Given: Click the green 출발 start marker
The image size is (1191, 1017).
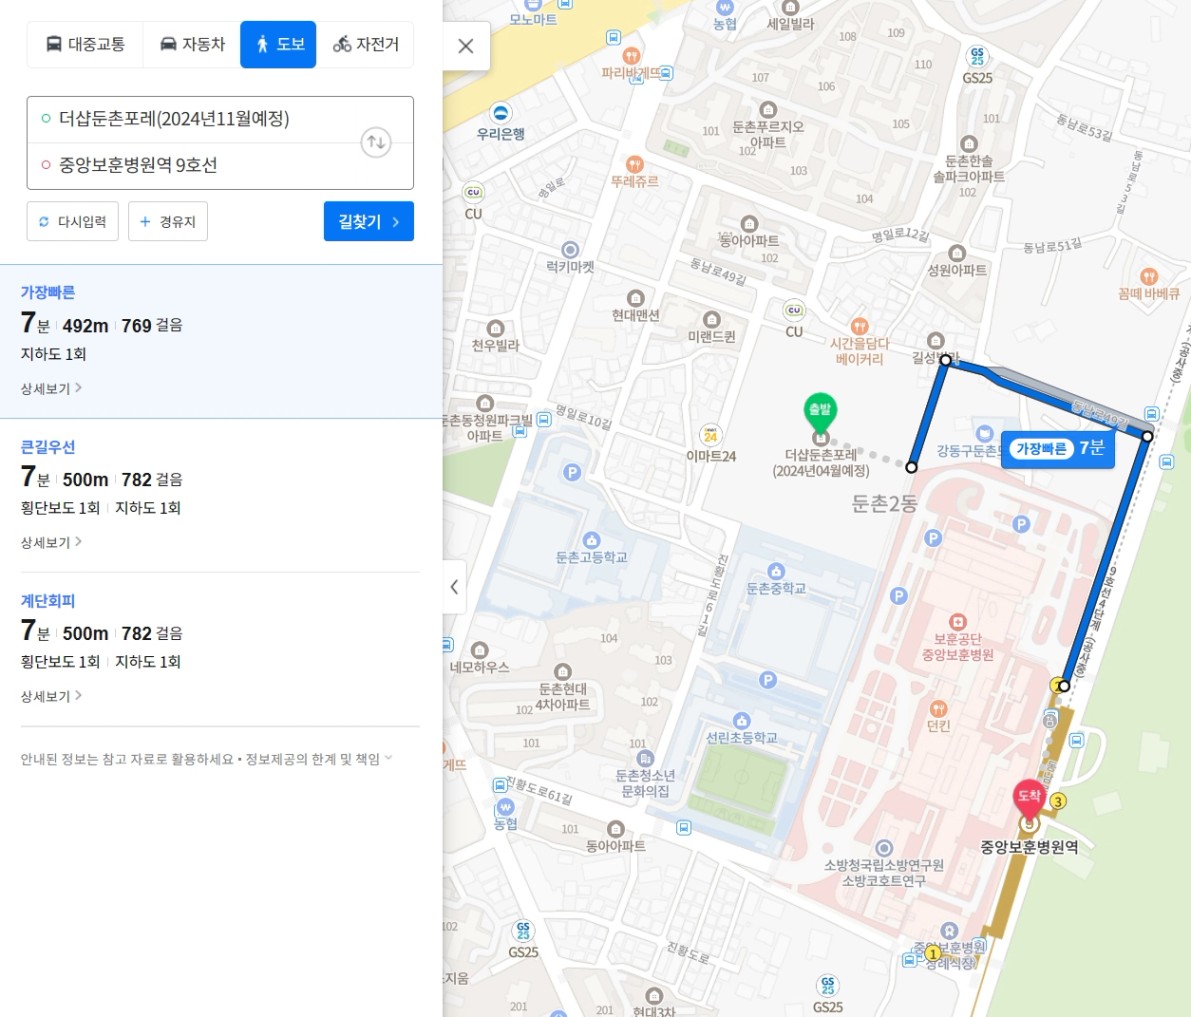Looking at the screenshot, I should click(820, 412).
